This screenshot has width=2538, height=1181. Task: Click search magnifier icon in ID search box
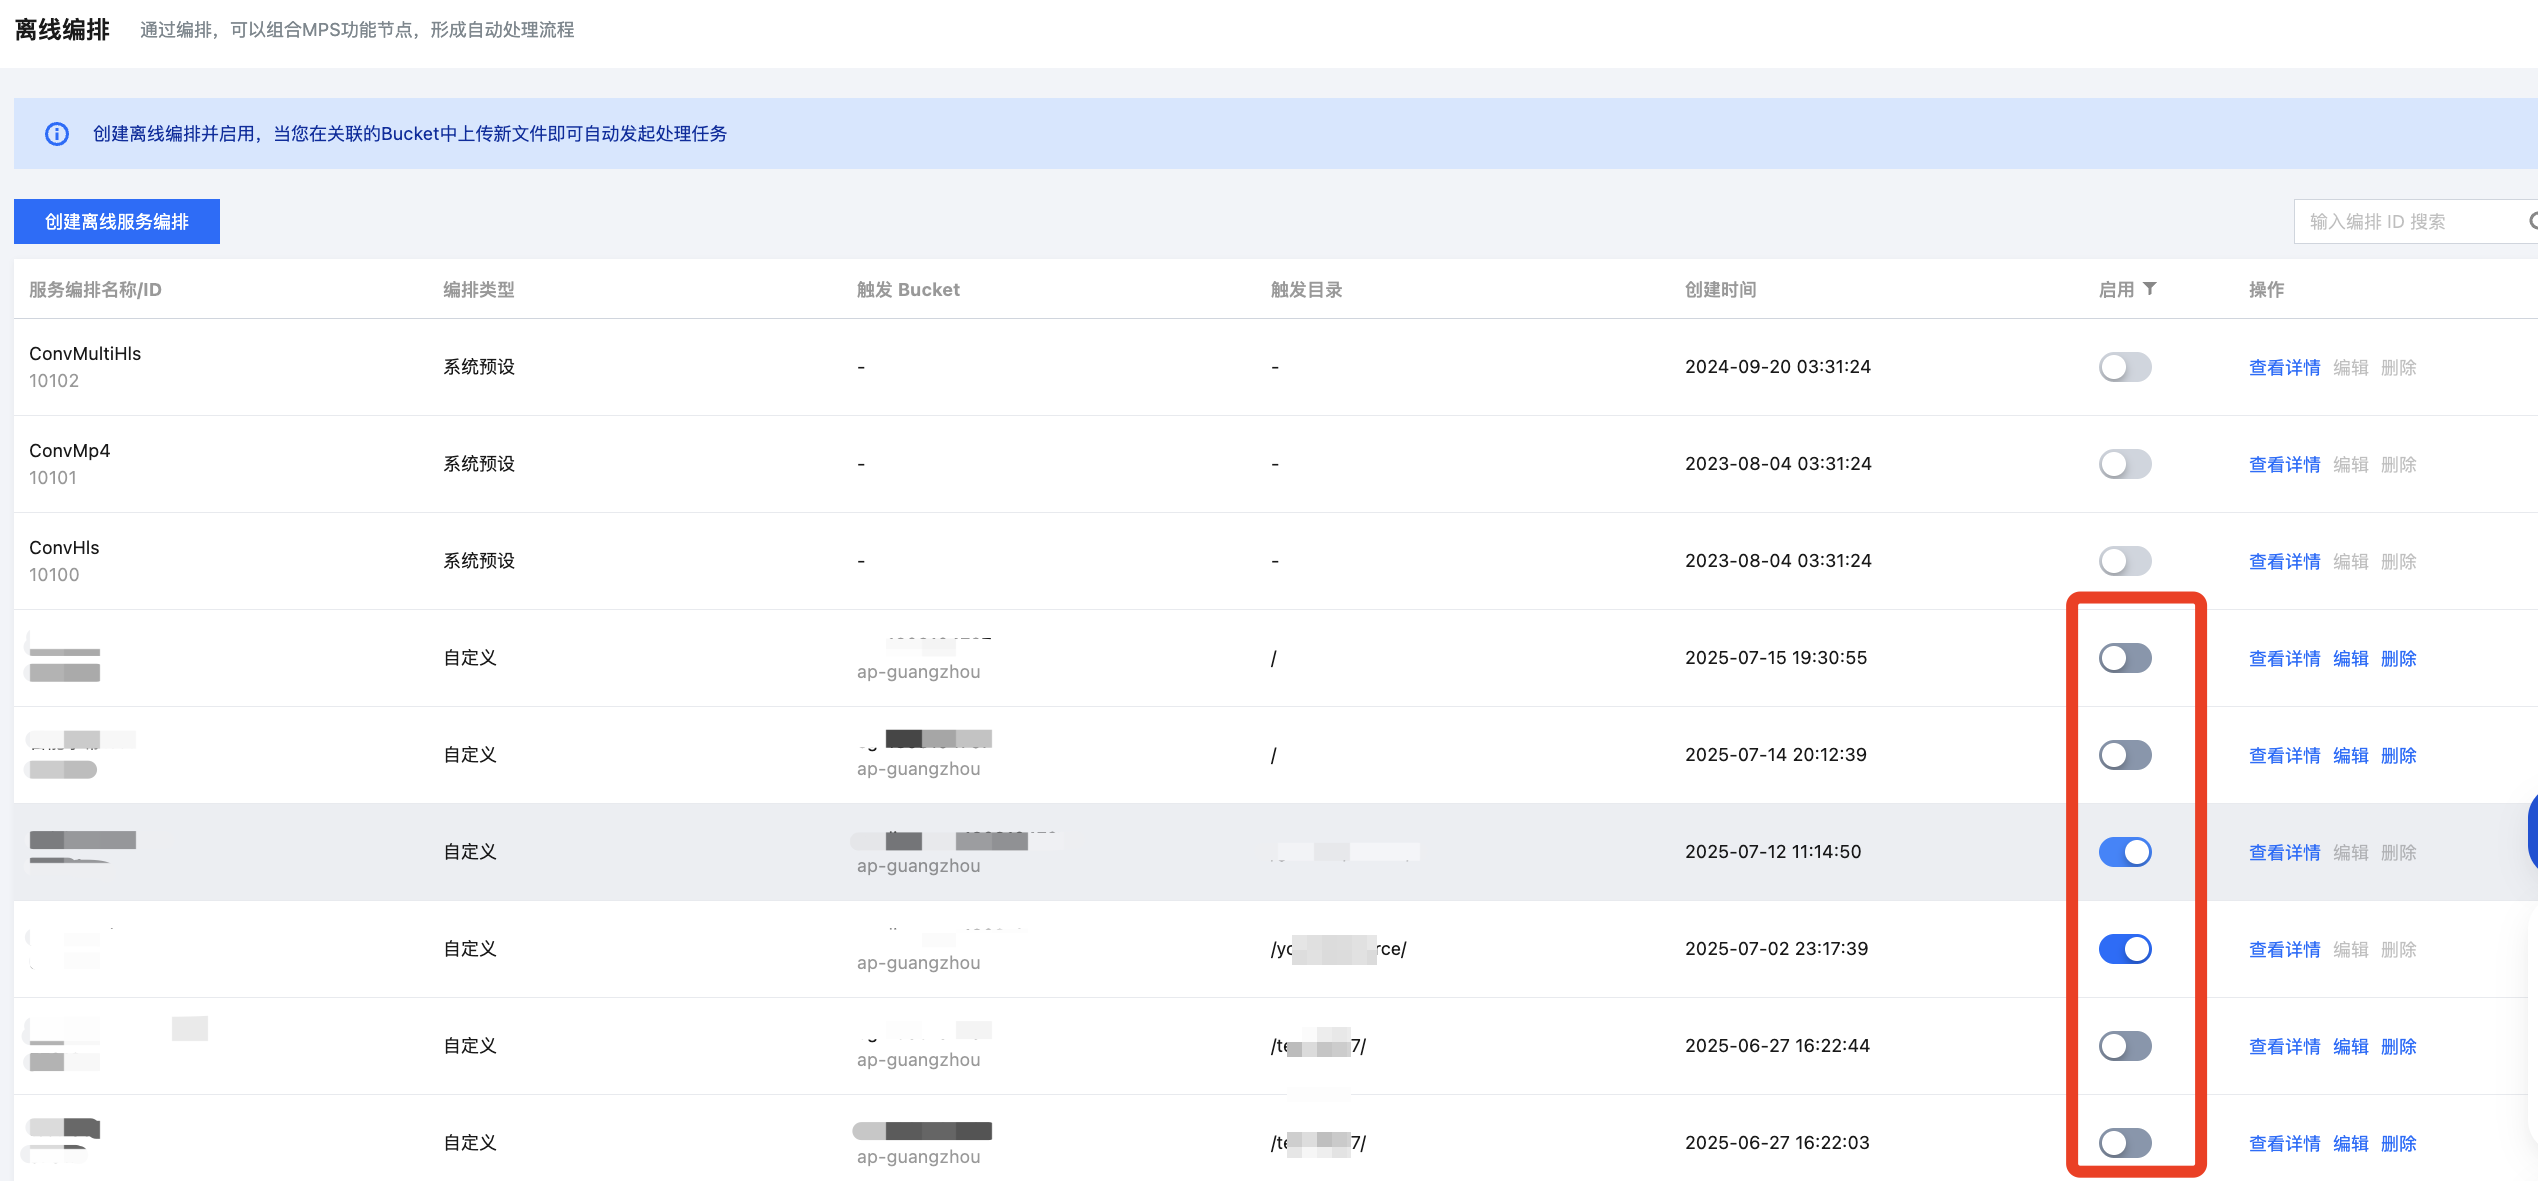(x=2532, y=221)
